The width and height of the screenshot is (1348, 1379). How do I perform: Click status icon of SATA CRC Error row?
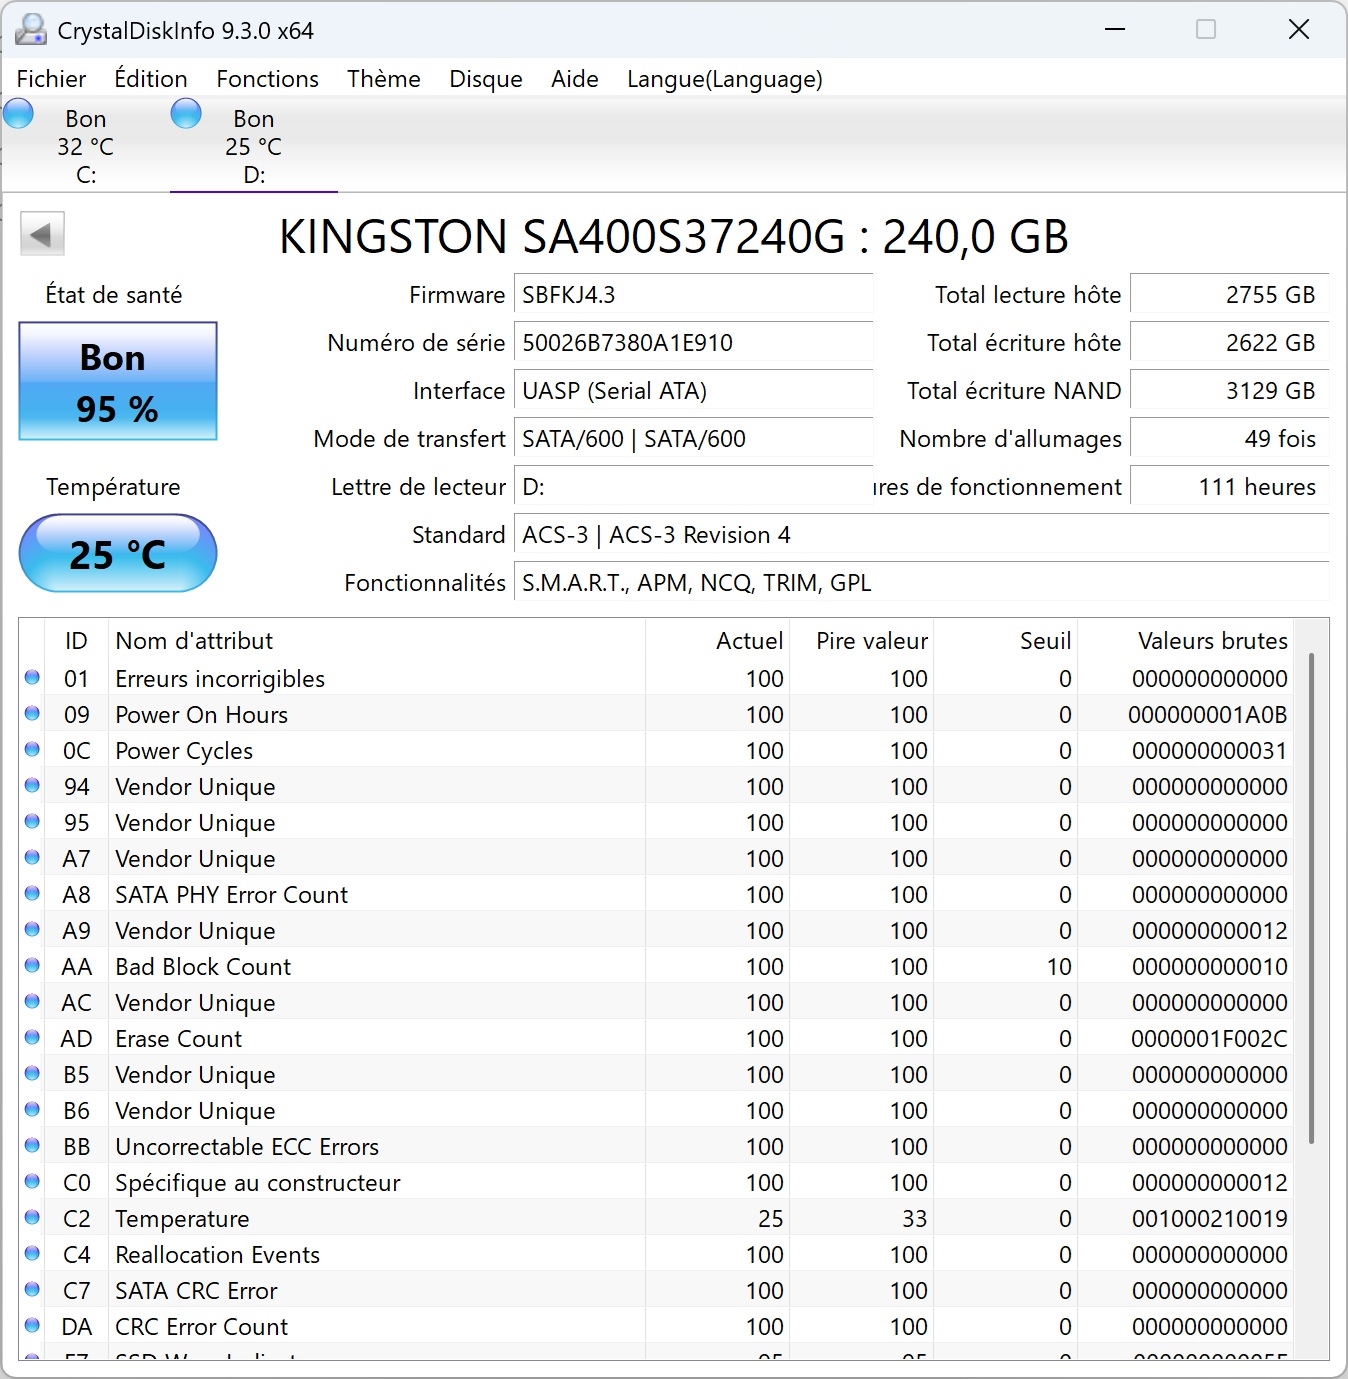(32, 1290)
